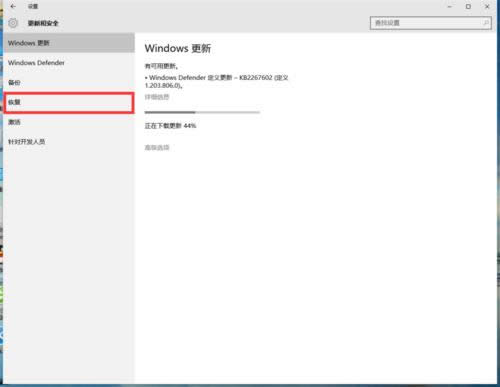Click the 更新和安全 header title
Viewport: 500px width, 387px height.
point(43,23)
